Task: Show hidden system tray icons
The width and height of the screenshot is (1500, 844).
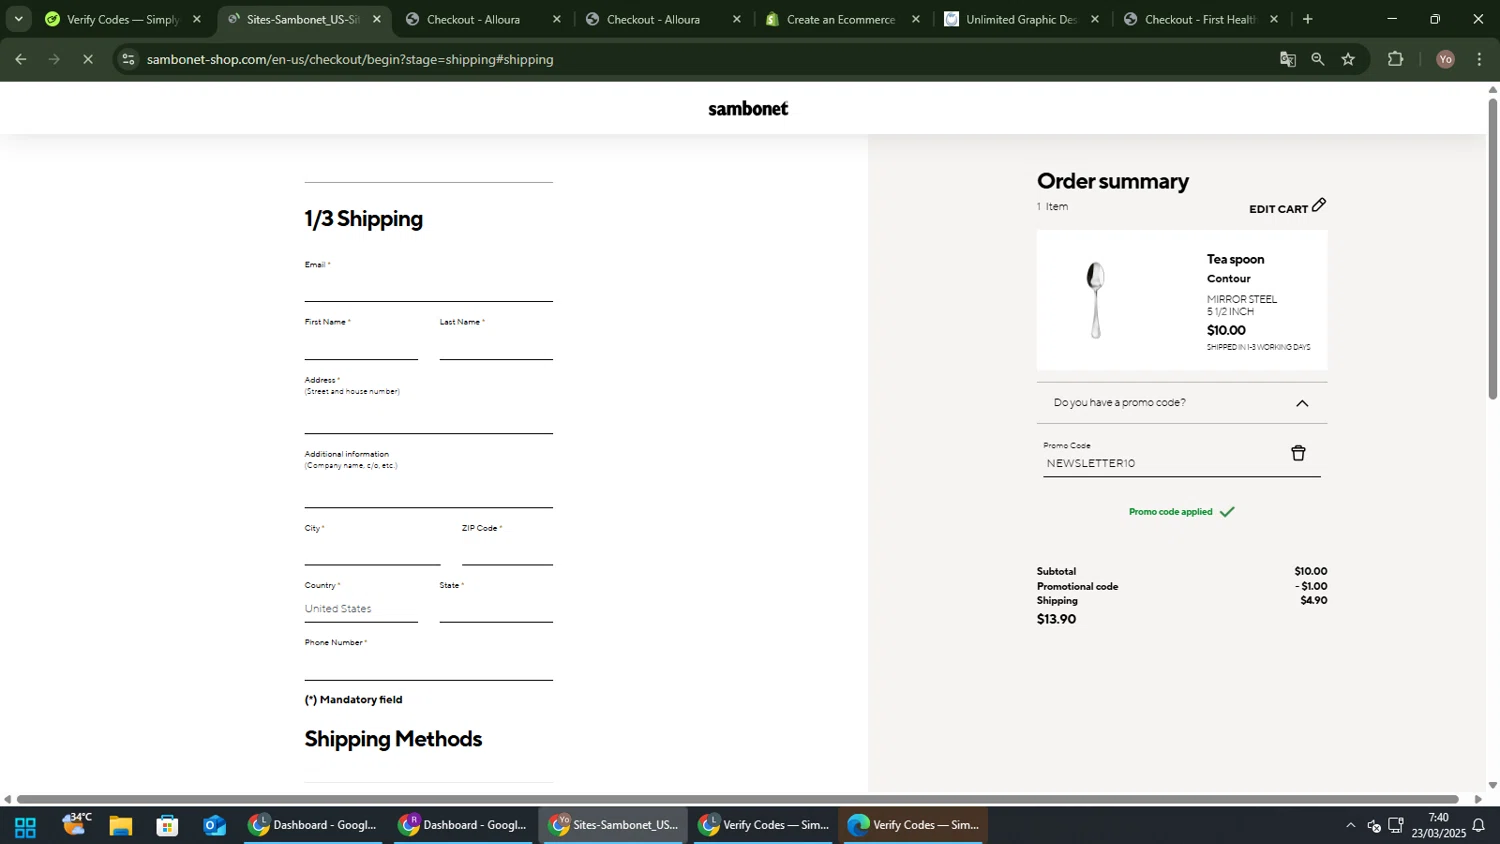Action: tap(1351, 826)
